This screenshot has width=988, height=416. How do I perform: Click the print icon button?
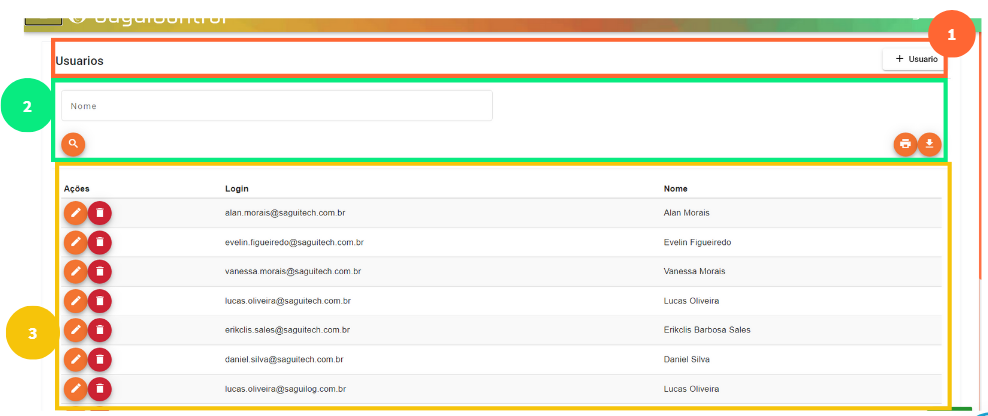(905, 144)
